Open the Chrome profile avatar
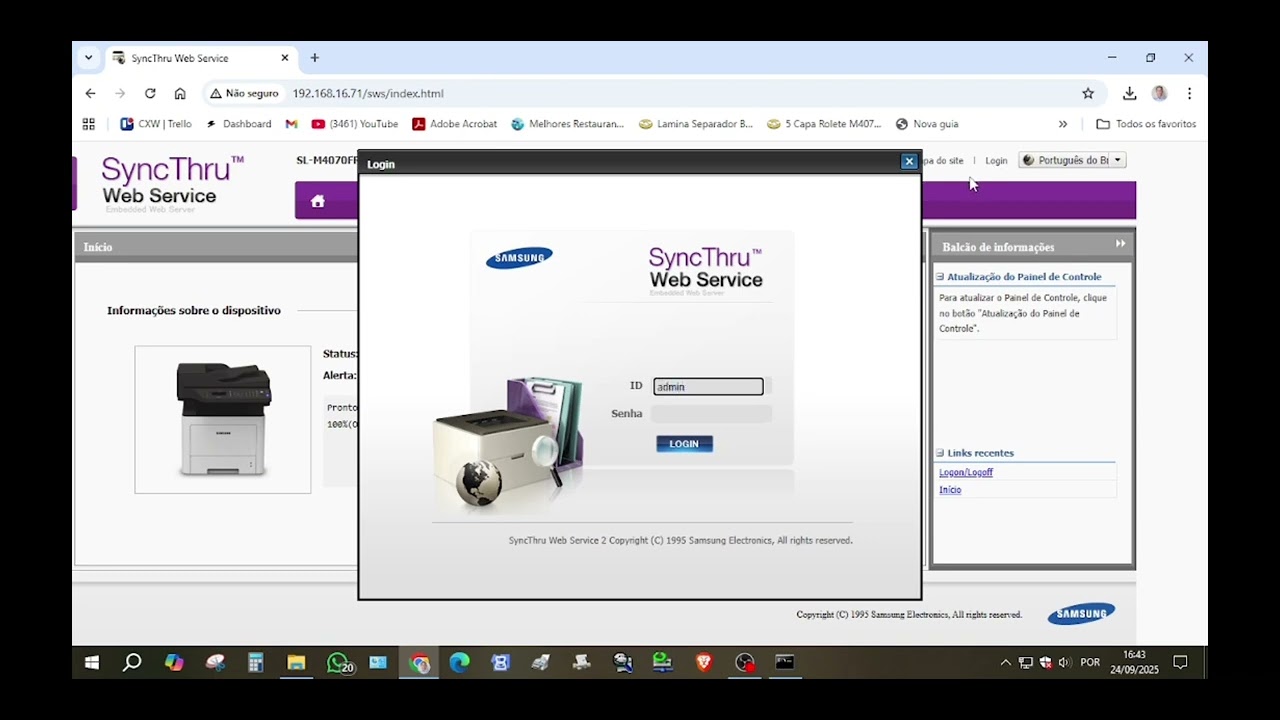 click(x=1159, y=93)
